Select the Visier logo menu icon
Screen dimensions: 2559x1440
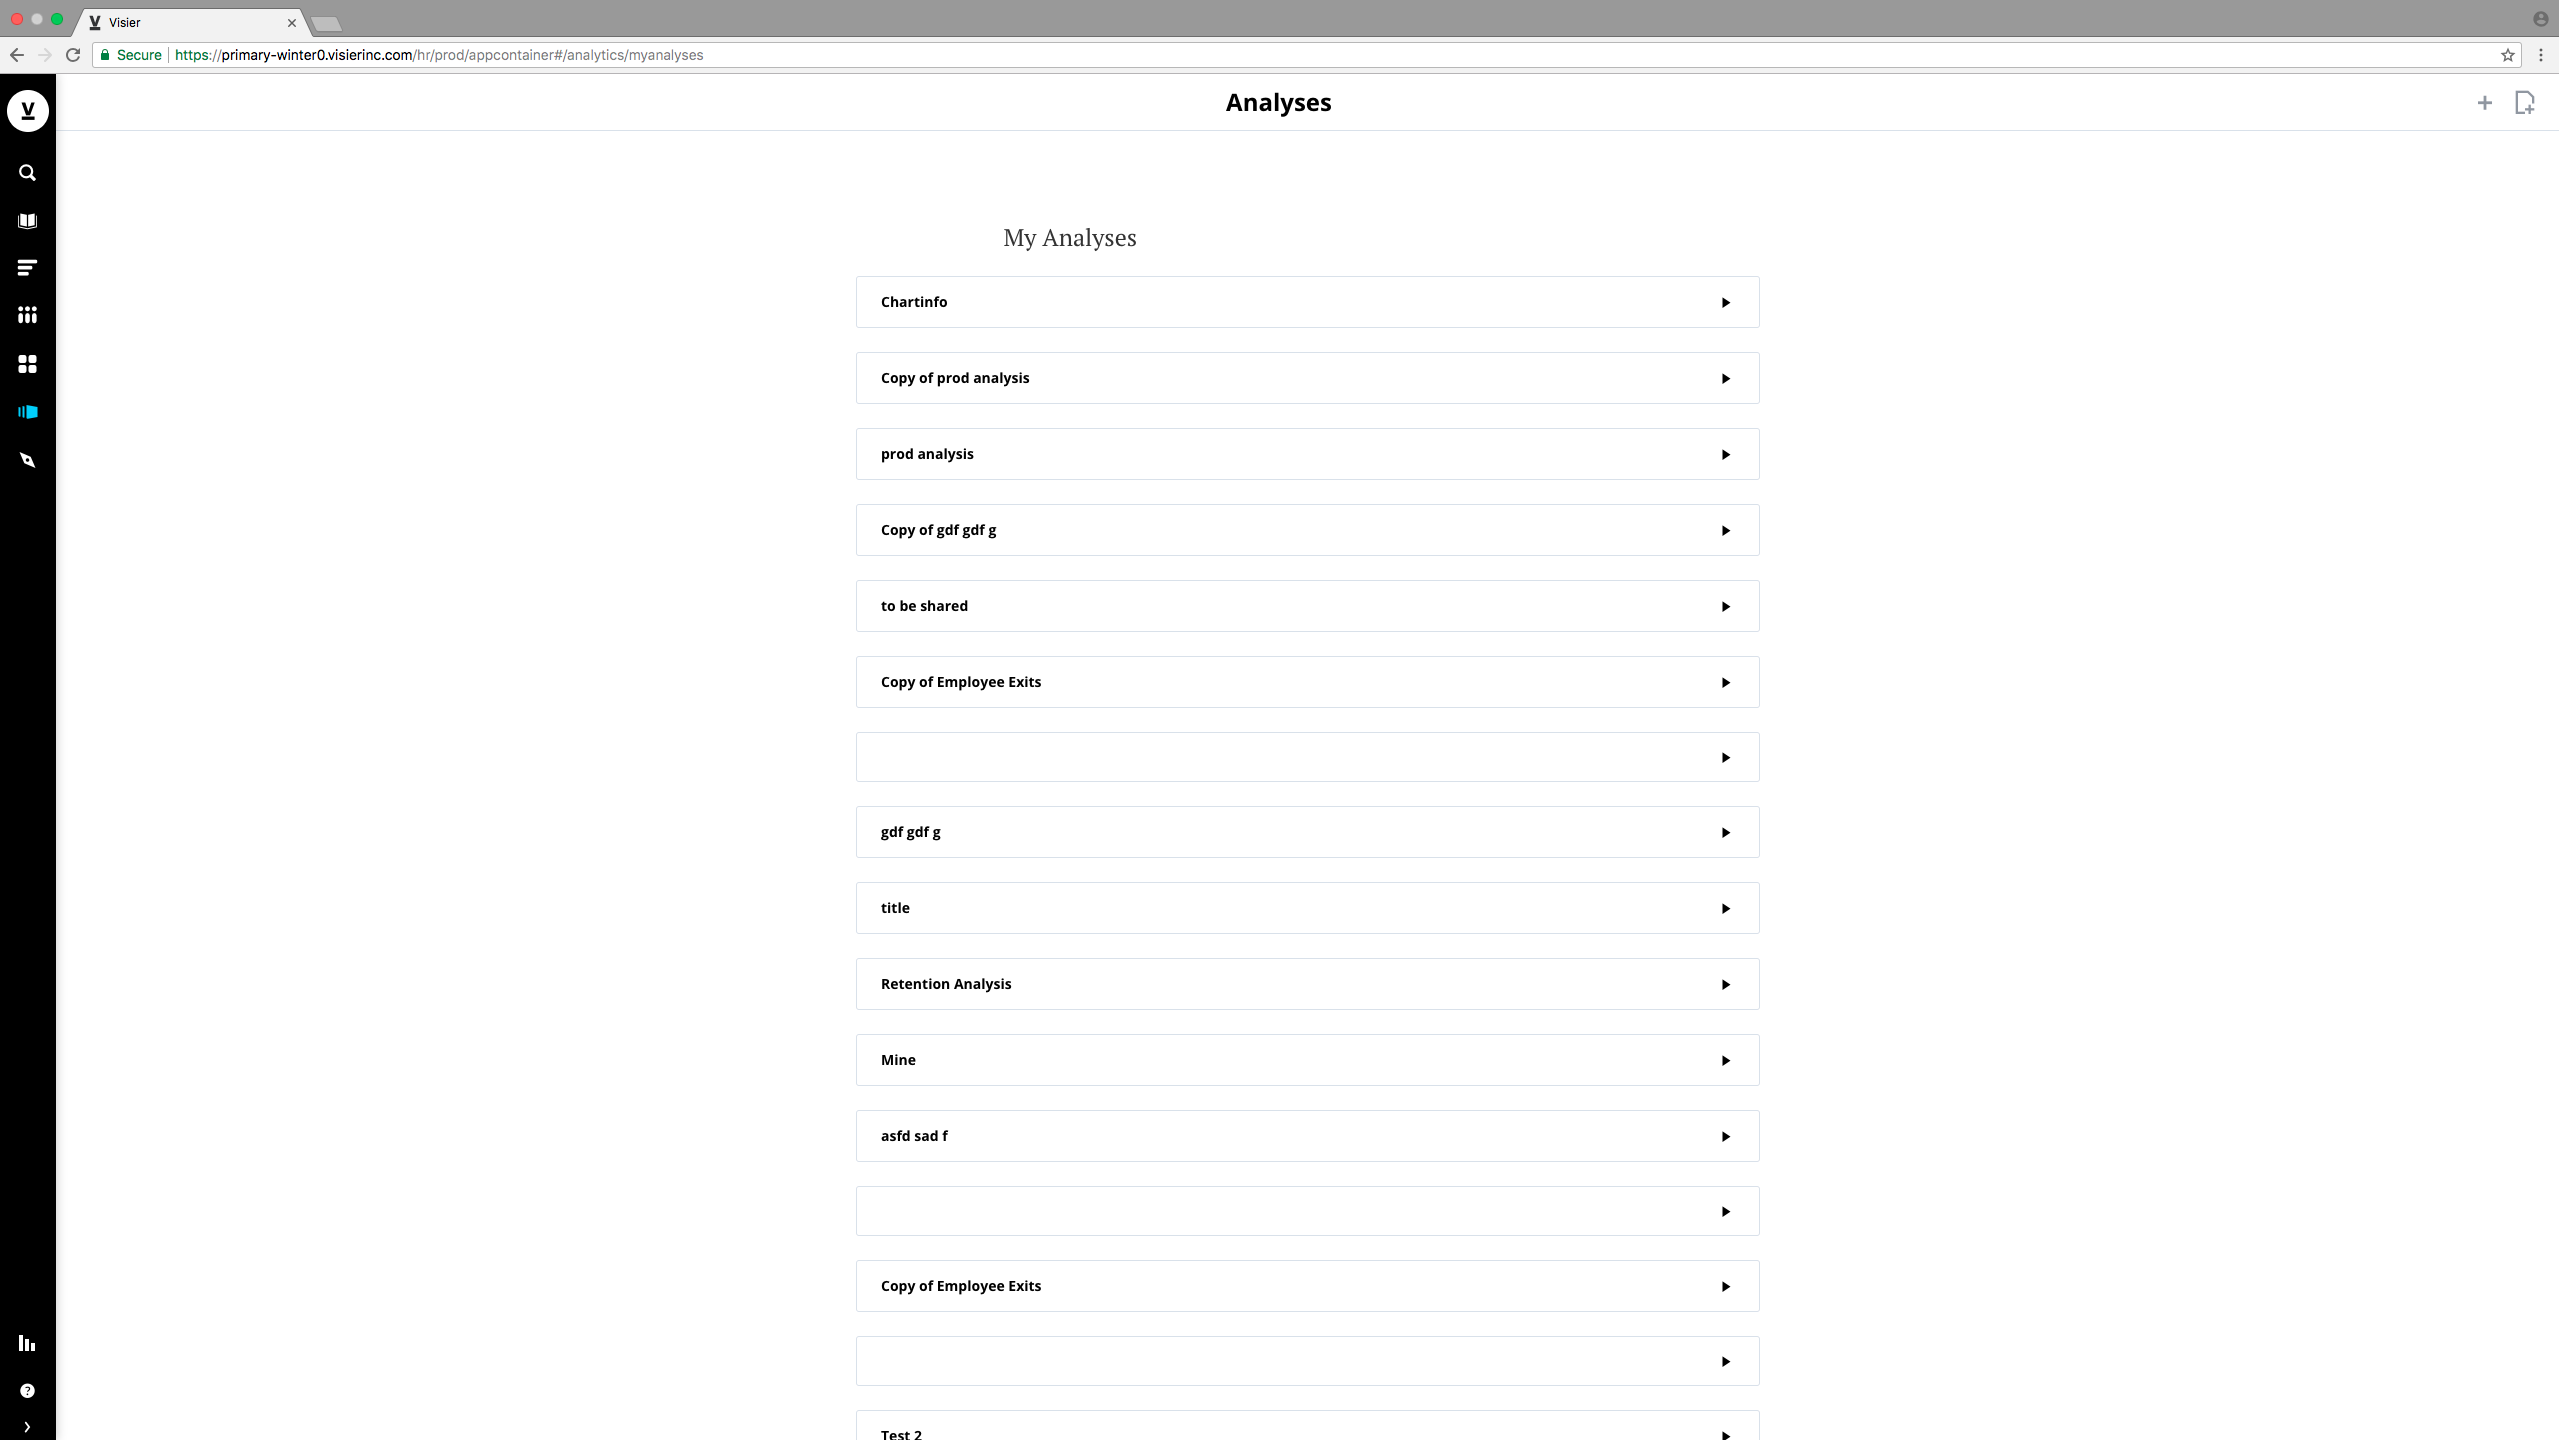point(28,109)
